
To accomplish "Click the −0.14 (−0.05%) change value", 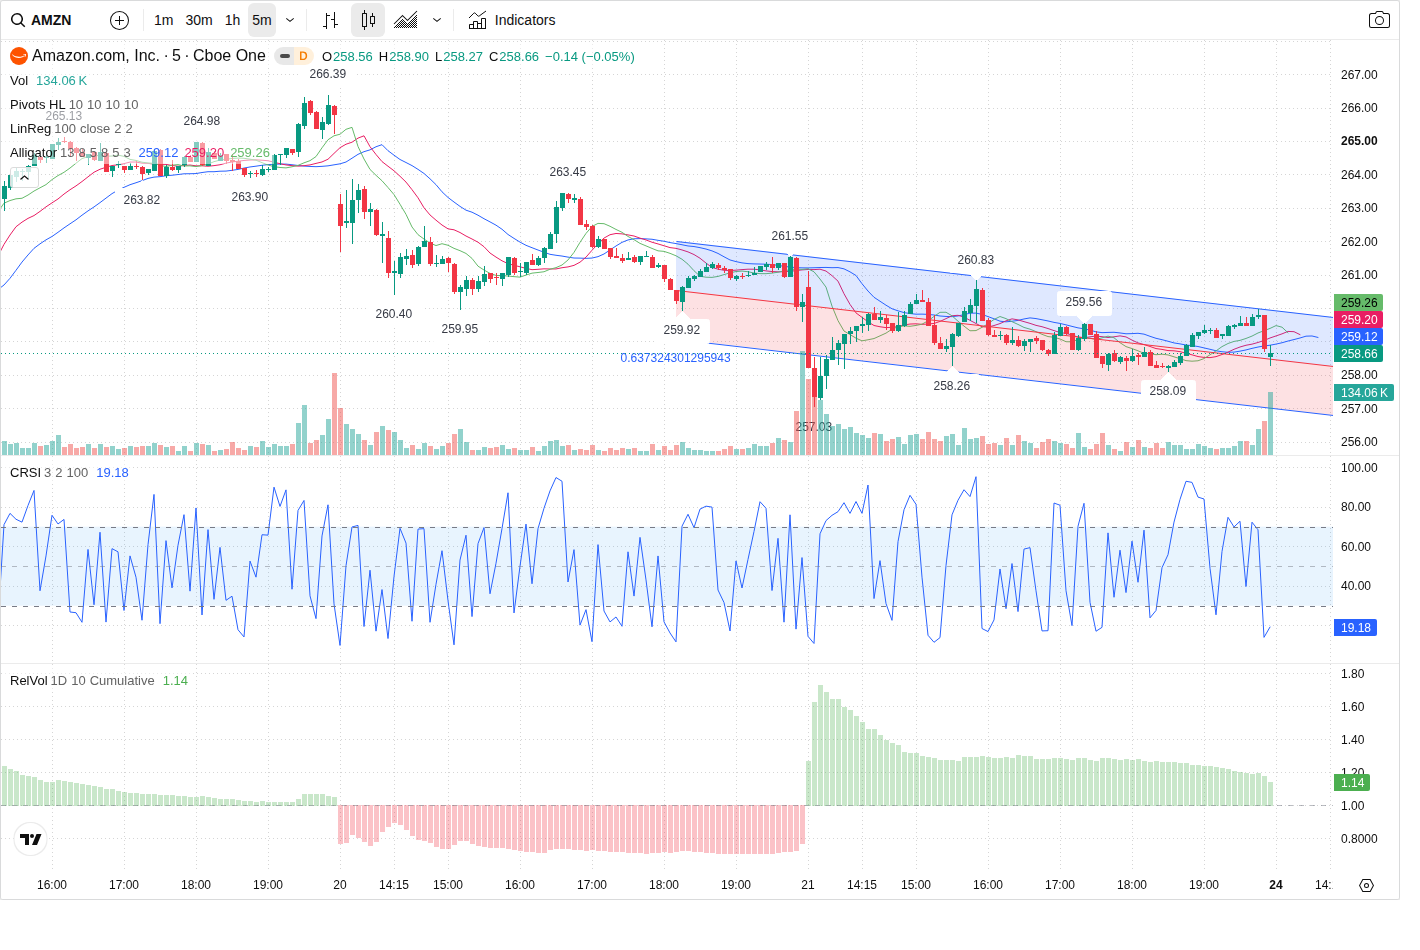I will (589, 57).
